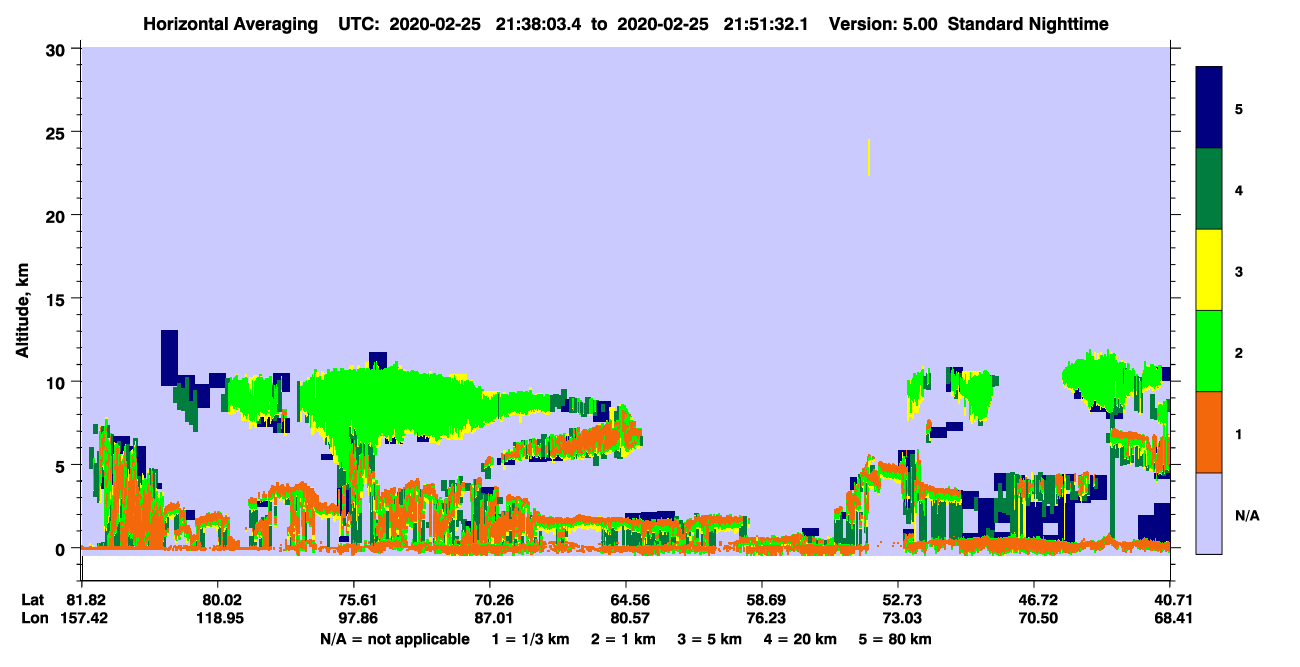Image resolution: width=1300 pixels, height=667 pixels.
Task: Click the lavender N/A colorbar segment
Action: 1209,513
